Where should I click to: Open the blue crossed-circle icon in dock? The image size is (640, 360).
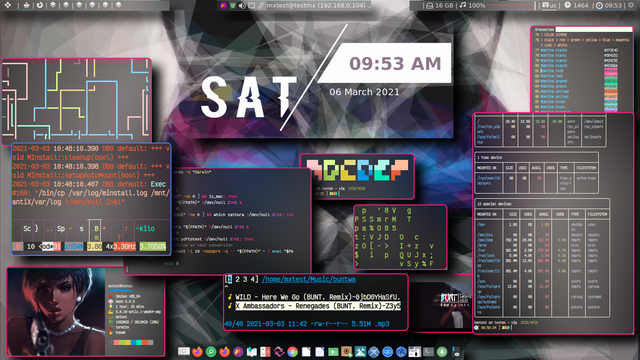pyautogui.click(x=374, y=352)
